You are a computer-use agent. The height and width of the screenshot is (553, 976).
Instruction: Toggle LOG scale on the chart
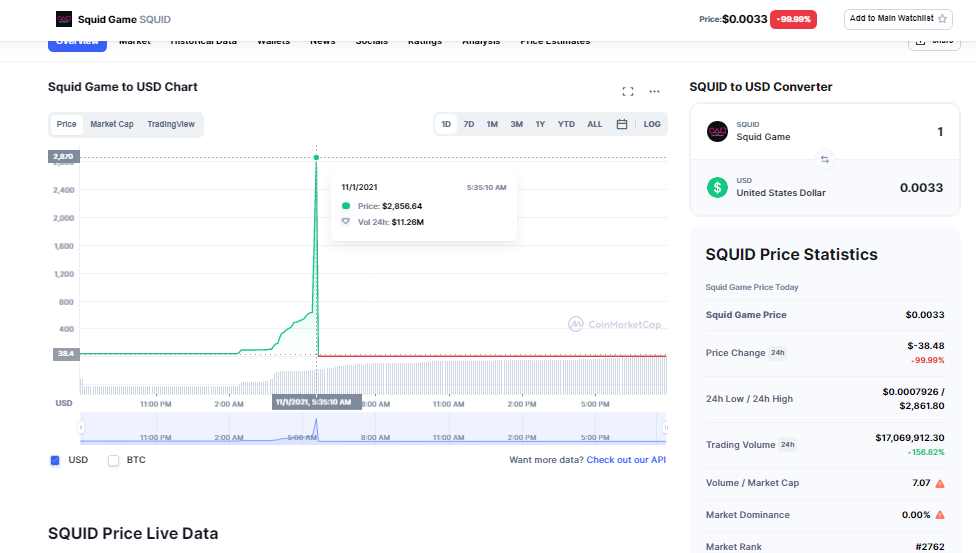coord(652,124)
